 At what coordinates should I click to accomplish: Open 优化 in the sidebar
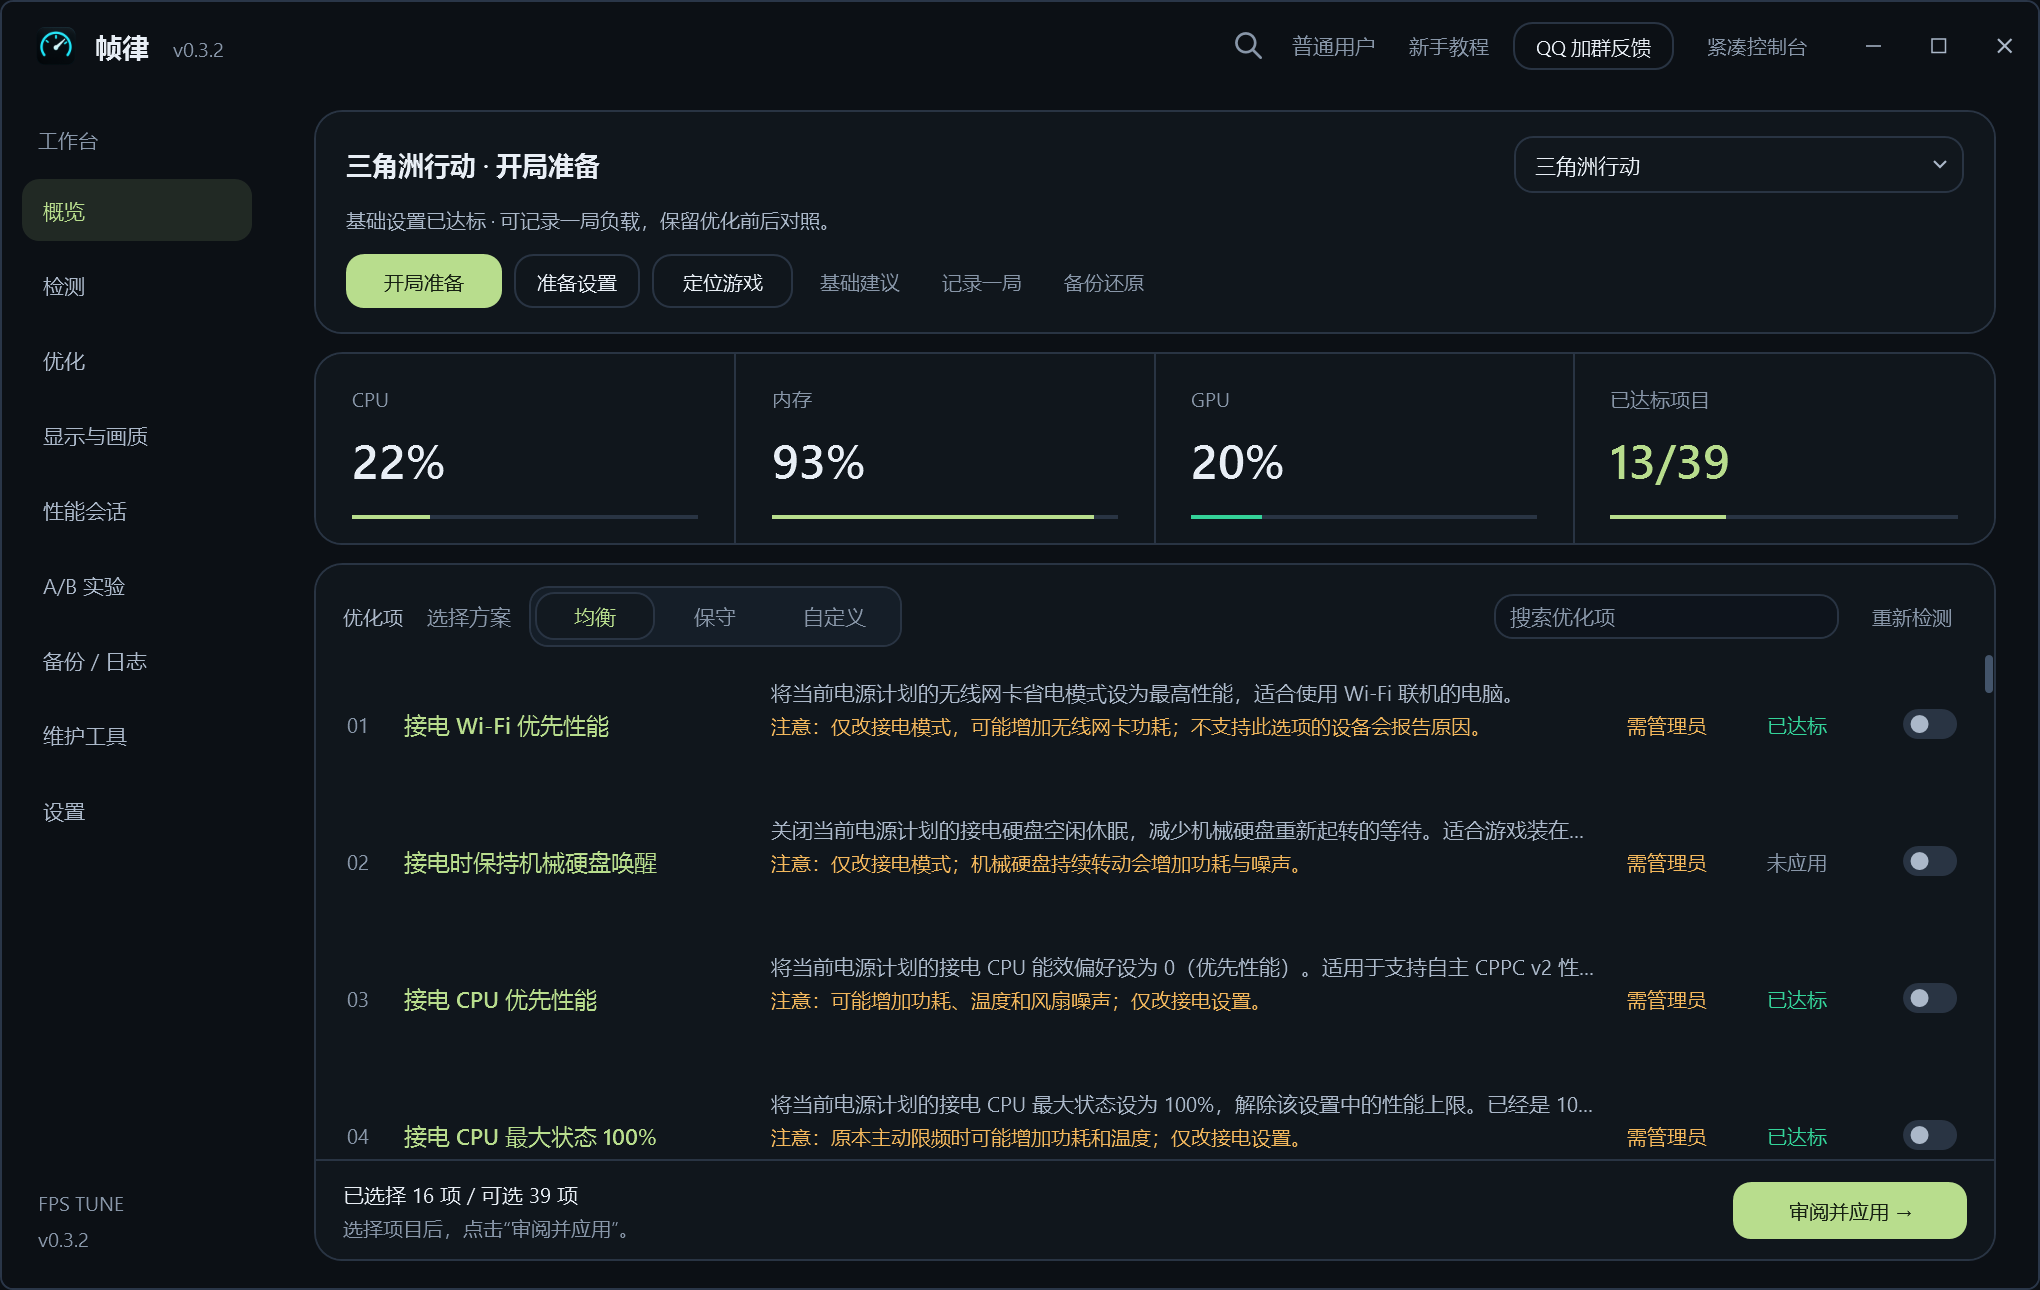(137, 362)
